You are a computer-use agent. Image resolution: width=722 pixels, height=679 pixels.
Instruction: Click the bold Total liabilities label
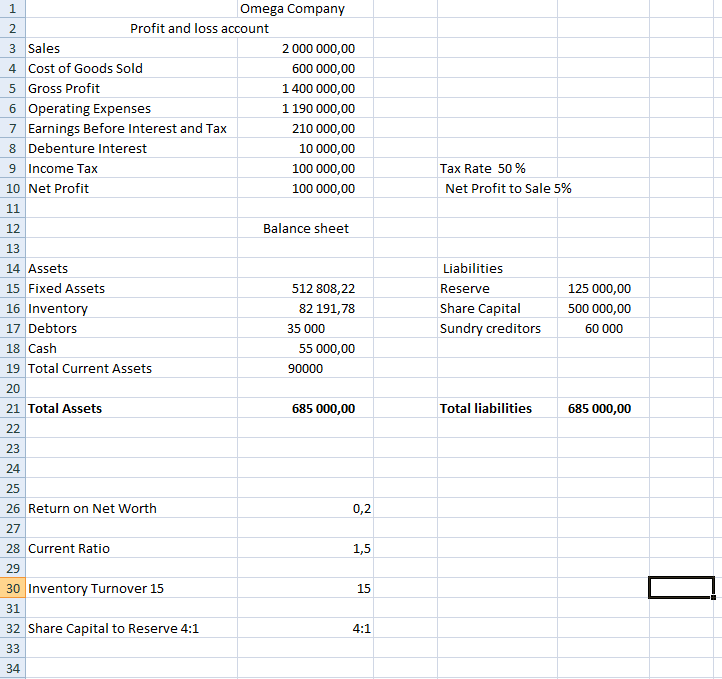[x=486, y=408]
